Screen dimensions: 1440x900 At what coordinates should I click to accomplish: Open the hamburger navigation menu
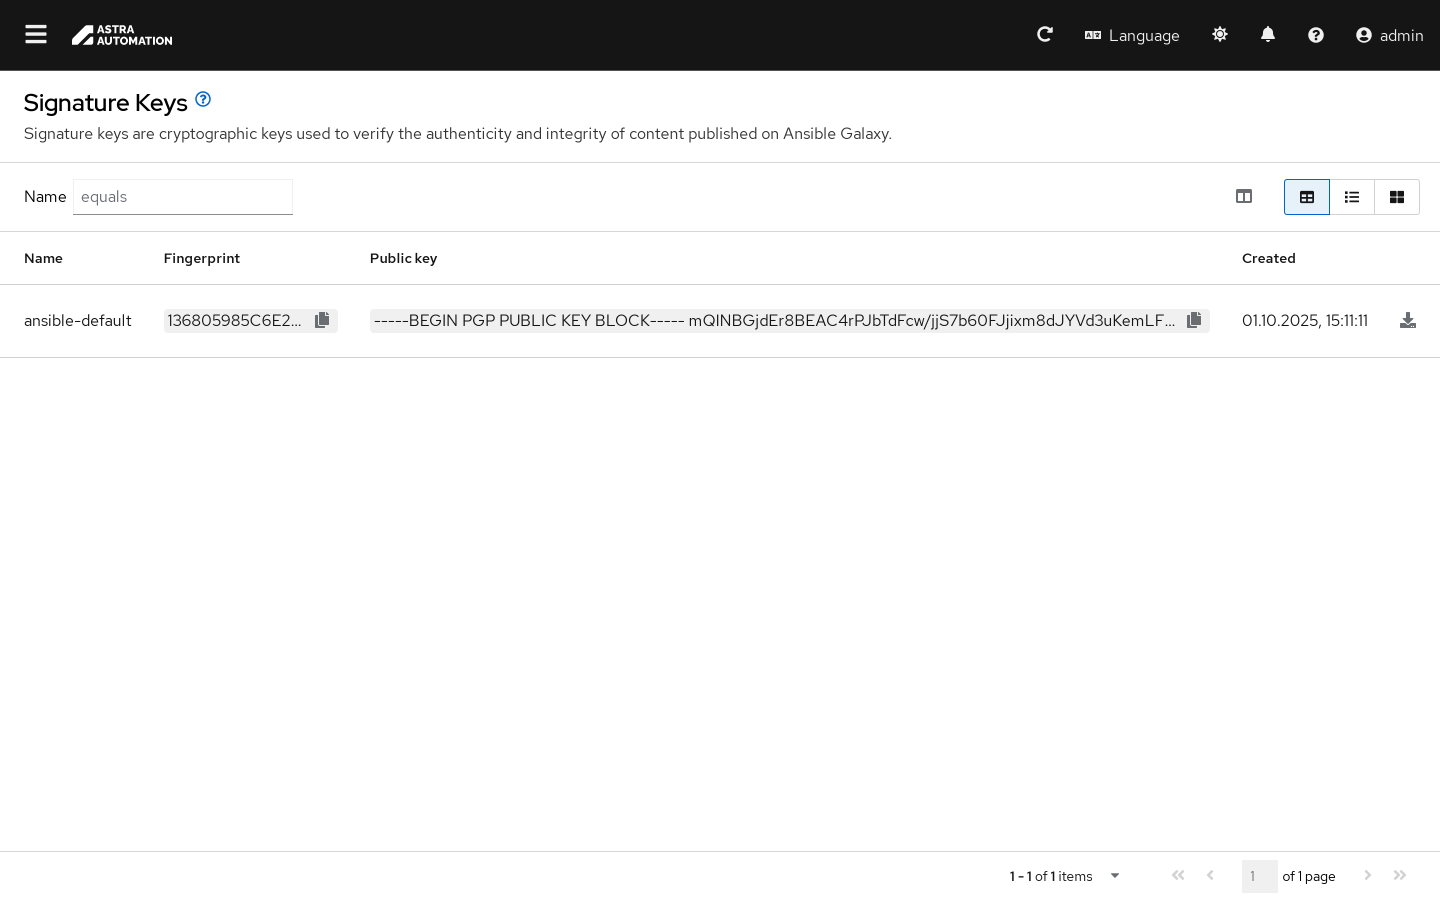click(36, 35)
